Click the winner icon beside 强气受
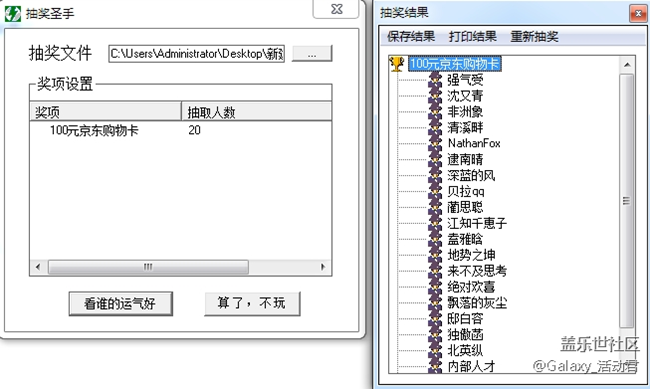This screenshot has height=389, width=650. pos(435,80)
